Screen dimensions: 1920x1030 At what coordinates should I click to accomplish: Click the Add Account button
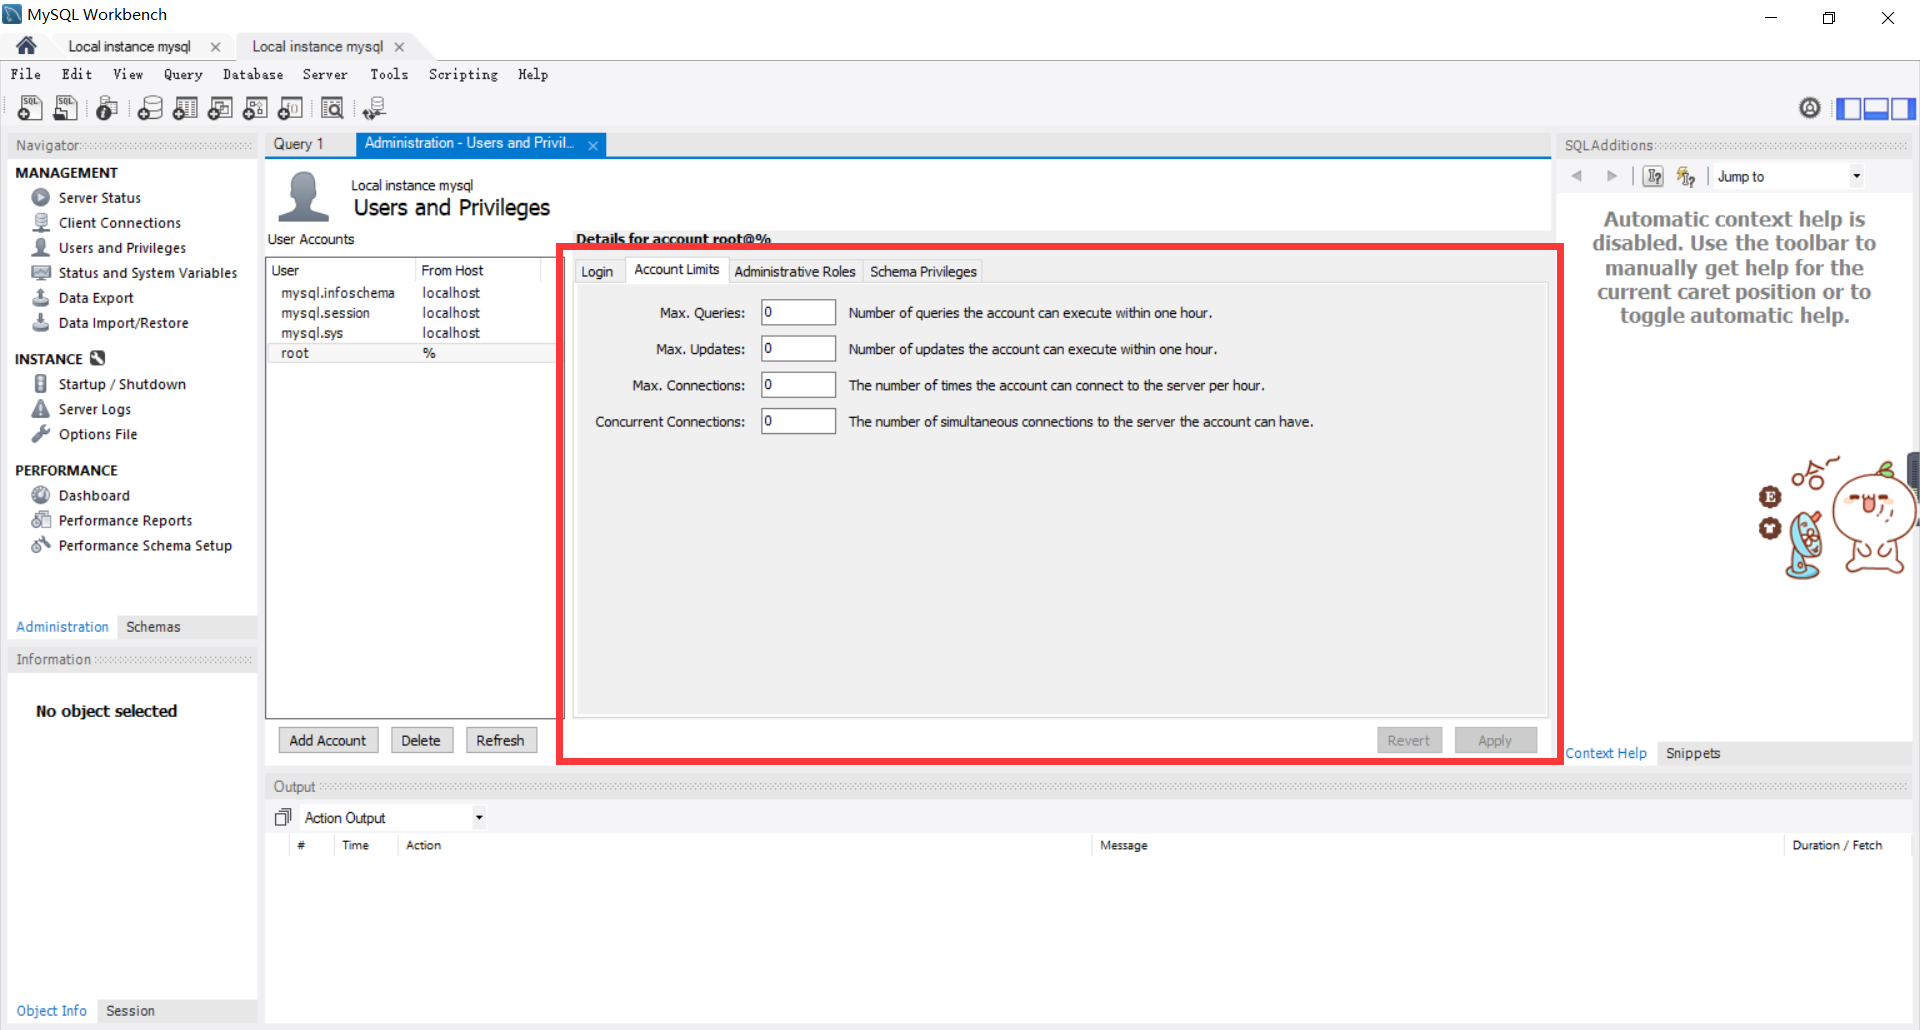pyautogui.click(x=328, y=740)
